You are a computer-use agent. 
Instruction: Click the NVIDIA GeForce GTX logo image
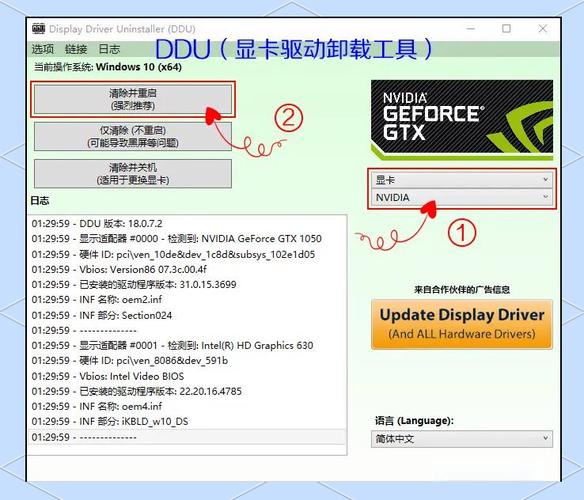pos(462,120)
